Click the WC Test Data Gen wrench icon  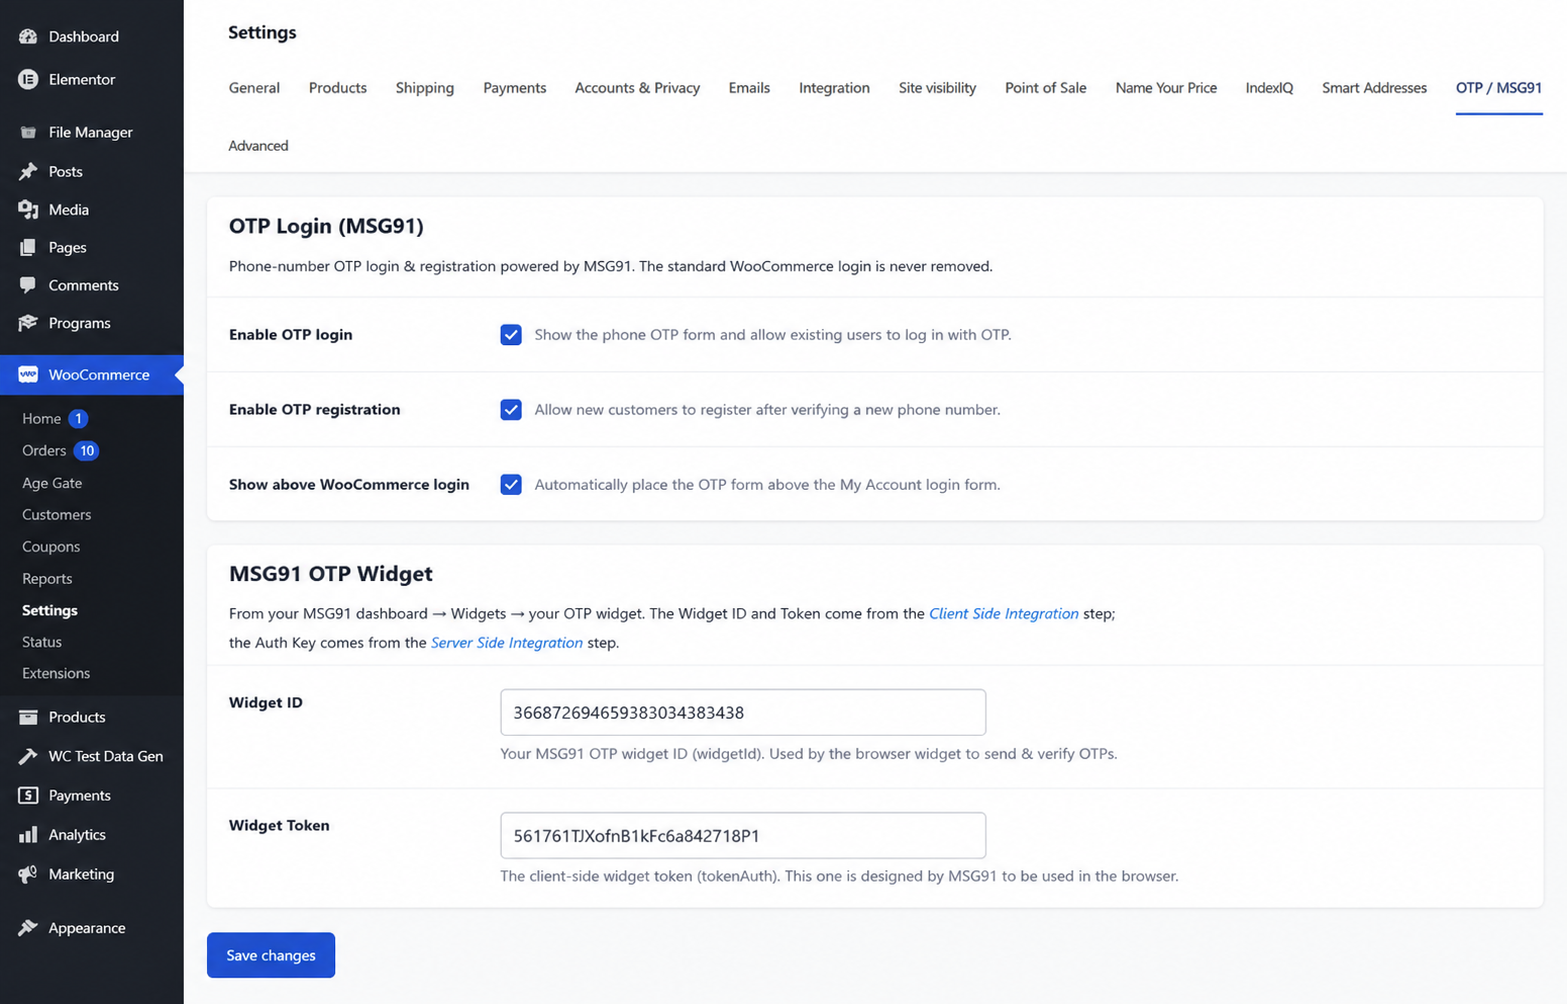(28, 756)
